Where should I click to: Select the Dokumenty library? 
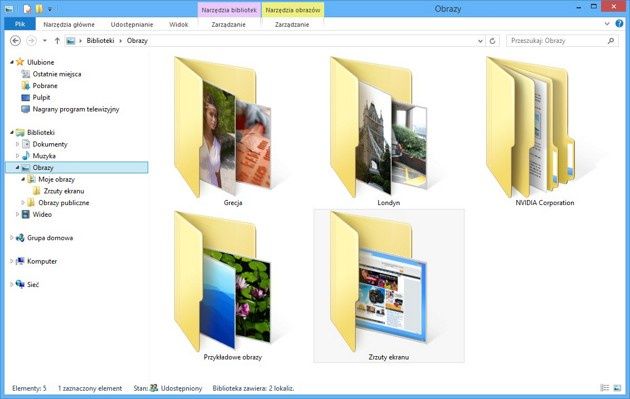[50, 144]
